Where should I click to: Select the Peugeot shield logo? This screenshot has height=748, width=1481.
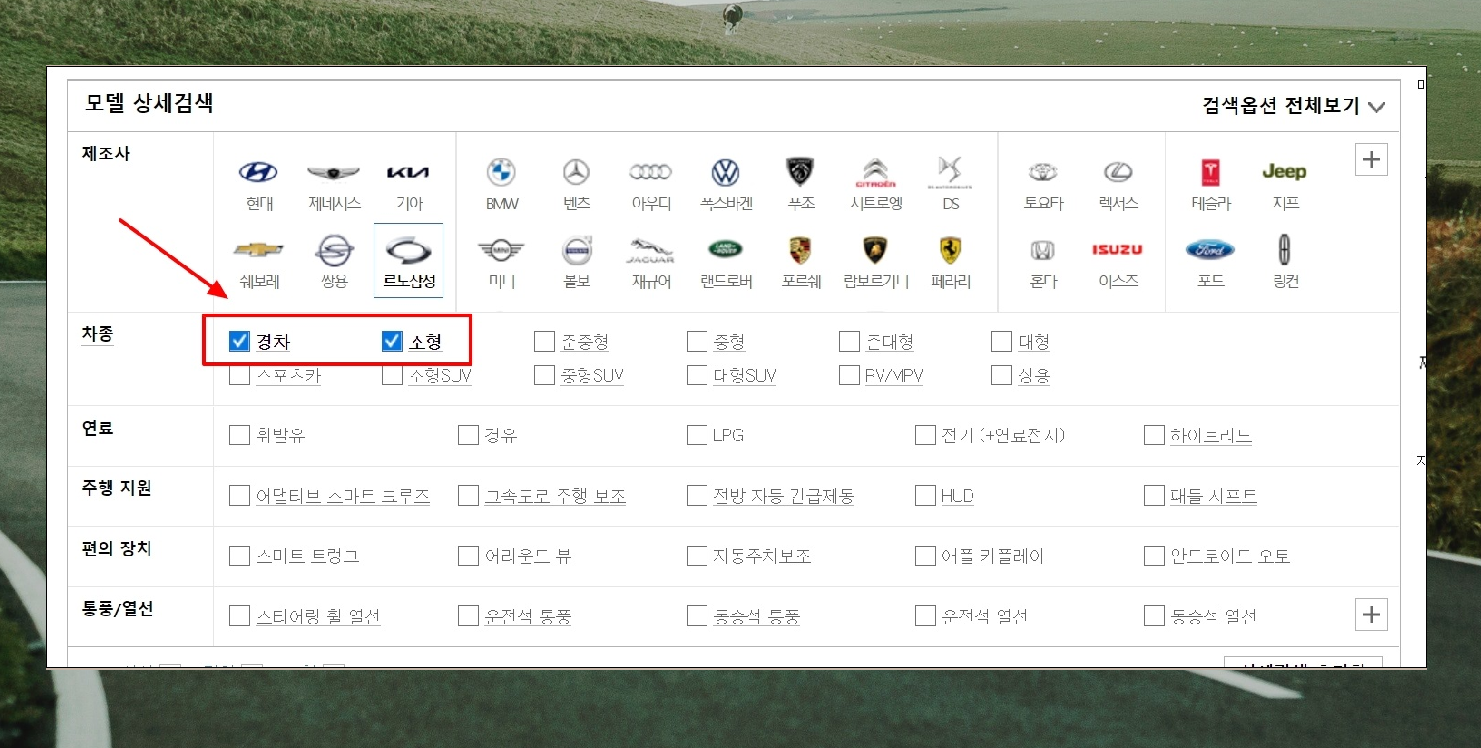tap(800, 171)
